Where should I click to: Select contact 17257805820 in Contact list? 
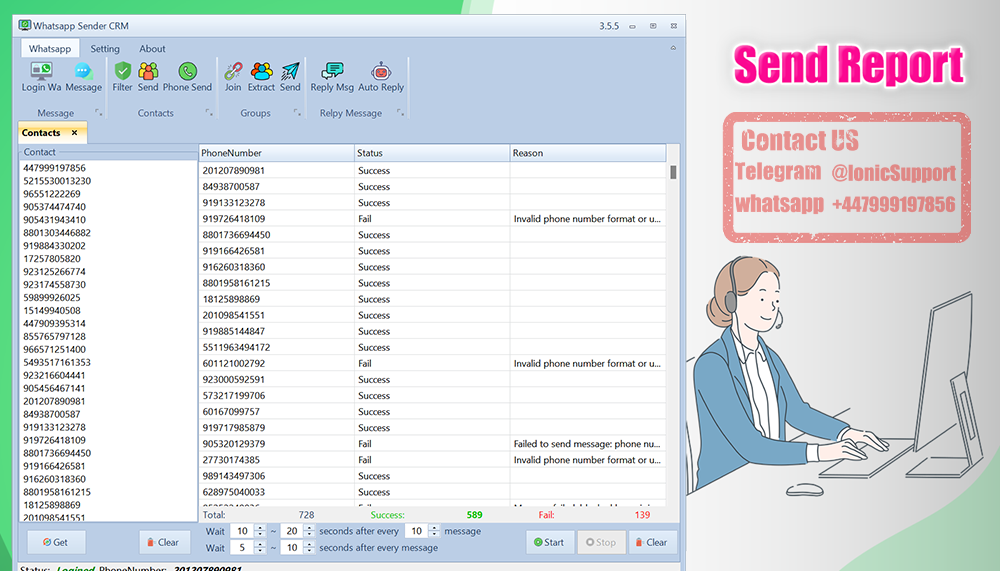[x=52, y=258]
